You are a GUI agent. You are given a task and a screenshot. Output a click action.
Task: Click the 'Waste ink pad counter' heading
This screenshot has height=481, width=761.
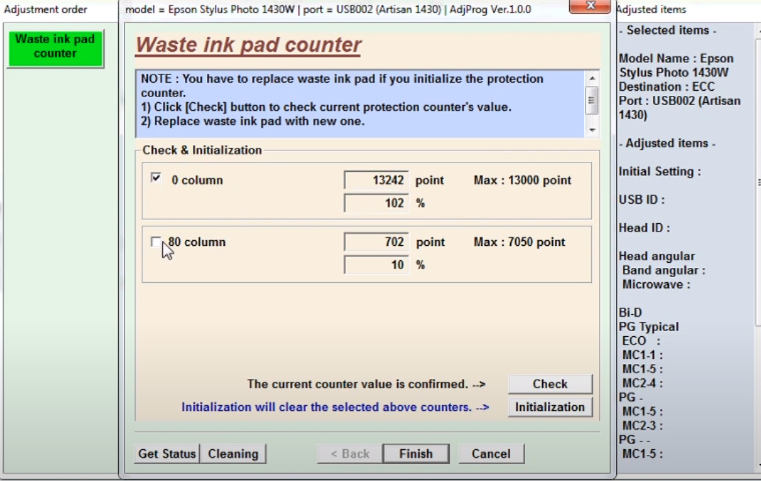click(248, 45)
